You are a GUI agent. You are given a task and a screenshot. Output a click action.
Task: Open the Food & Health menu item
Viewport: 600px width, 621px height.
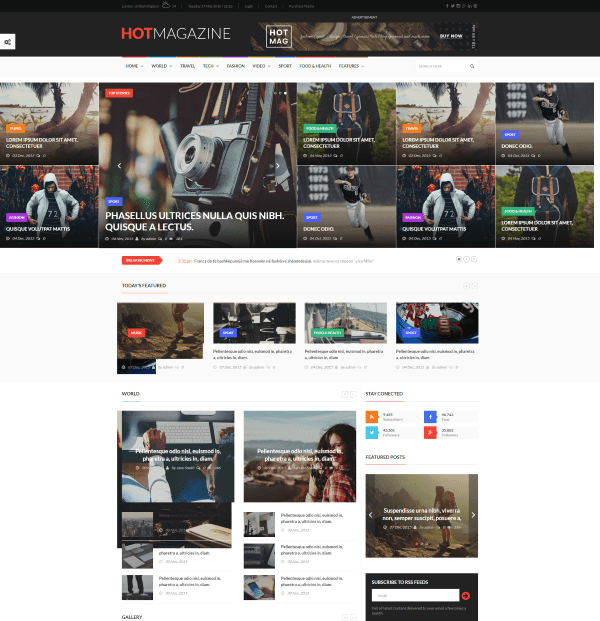[x=315, y=66]
